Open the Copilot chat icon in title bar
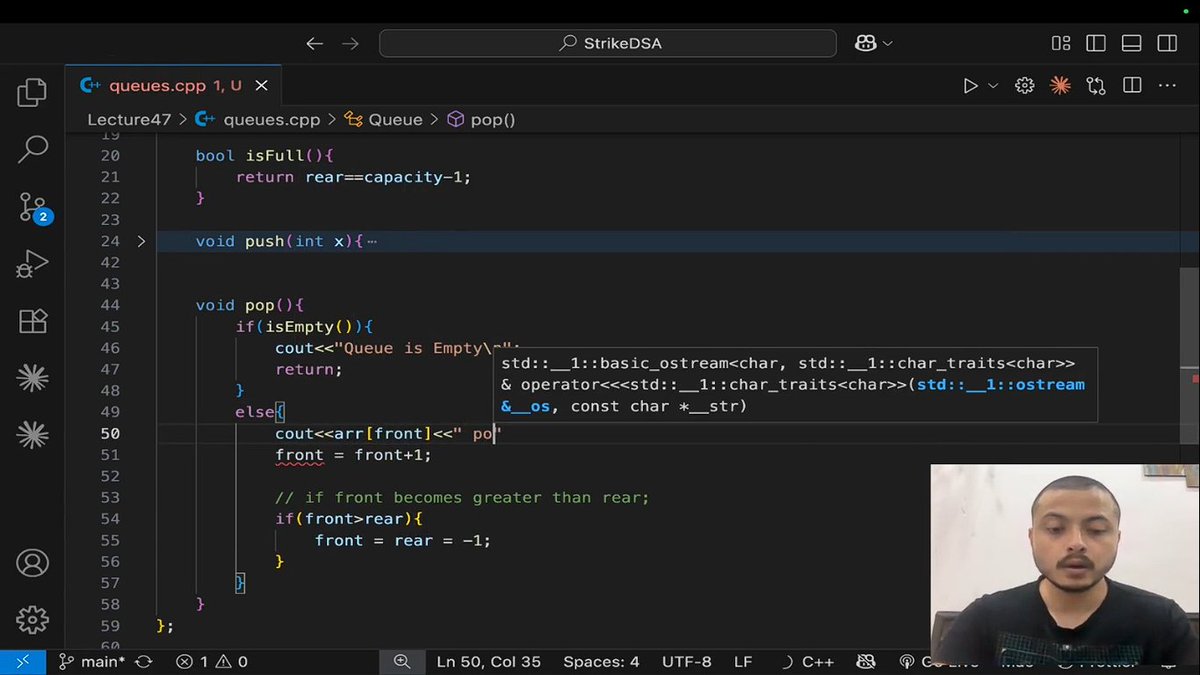Image resolution: width=1200 pixels, height=675 pixels. click(866, 43)
